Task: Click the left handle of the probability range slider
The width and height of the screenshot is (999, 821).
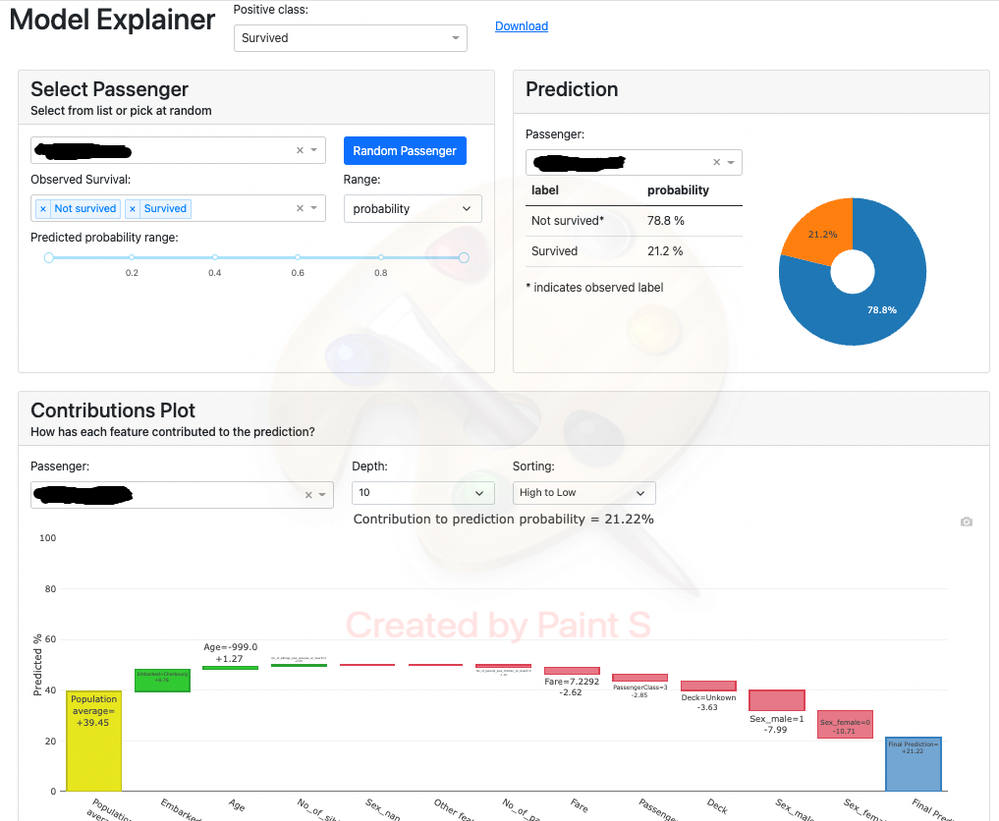Action: (x=48, y=258)
